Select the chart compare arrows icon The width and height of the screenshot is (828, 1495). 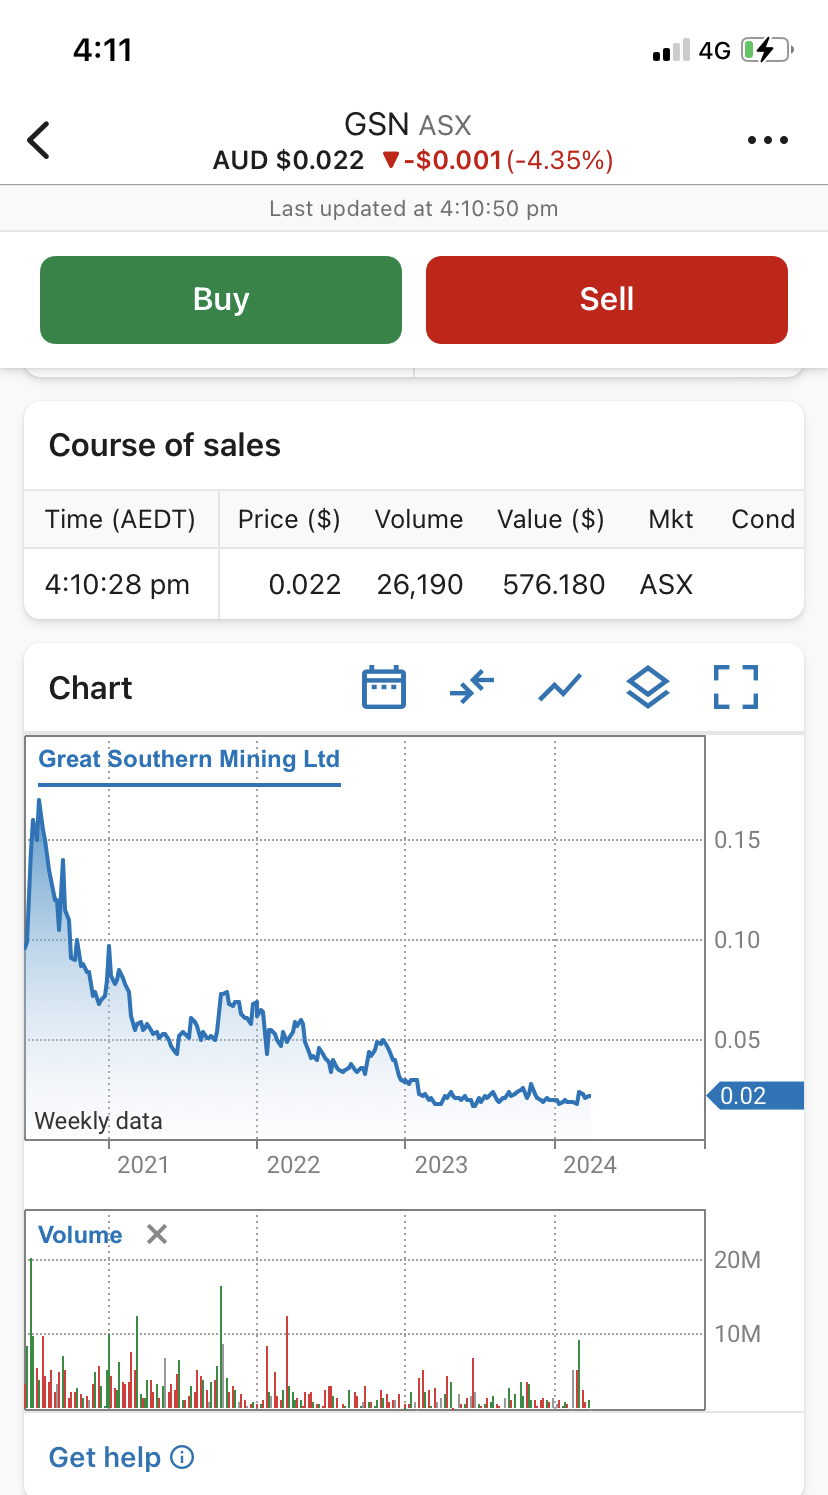pos(472,687)
